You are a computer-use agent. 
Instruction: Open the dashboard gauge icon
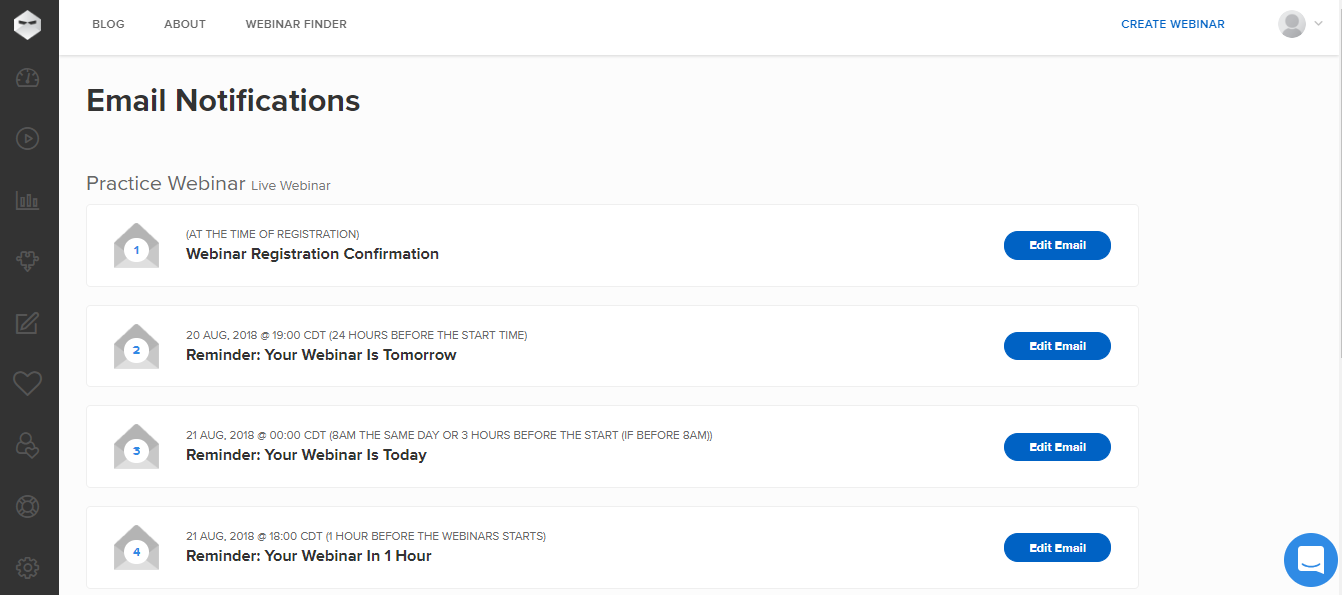28,78
